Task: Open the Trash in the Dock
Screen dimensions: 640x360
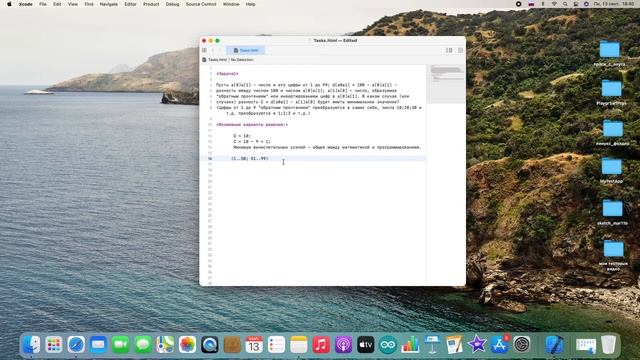Action: coord(608,345)
